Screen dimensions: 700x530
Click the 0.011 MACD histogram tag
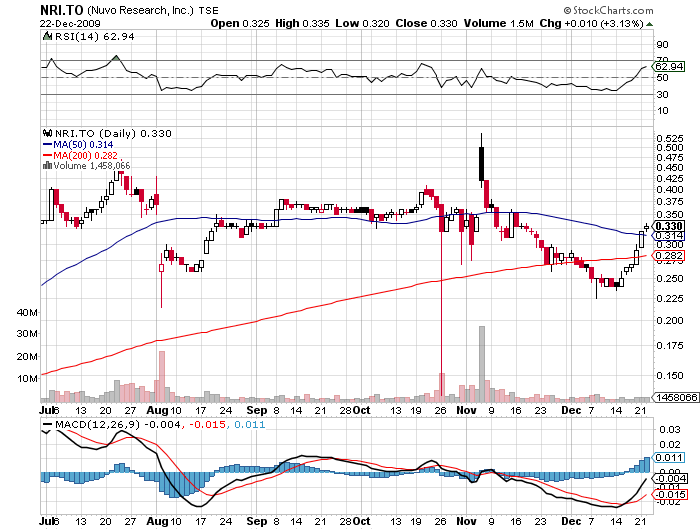pyautogui.click(x=668, y=458)
